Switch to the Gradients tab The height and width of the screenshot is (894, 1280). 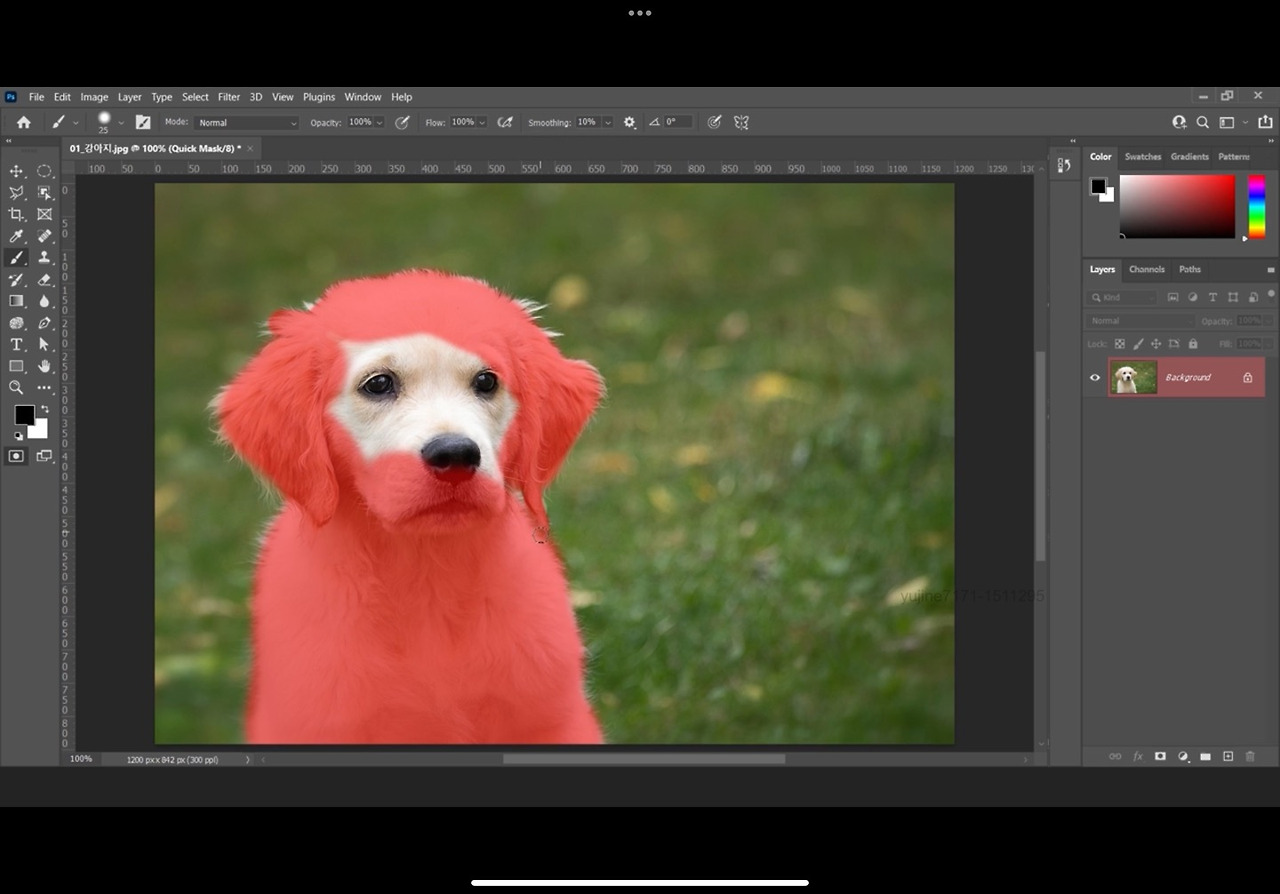click(x=1190, y=156)
